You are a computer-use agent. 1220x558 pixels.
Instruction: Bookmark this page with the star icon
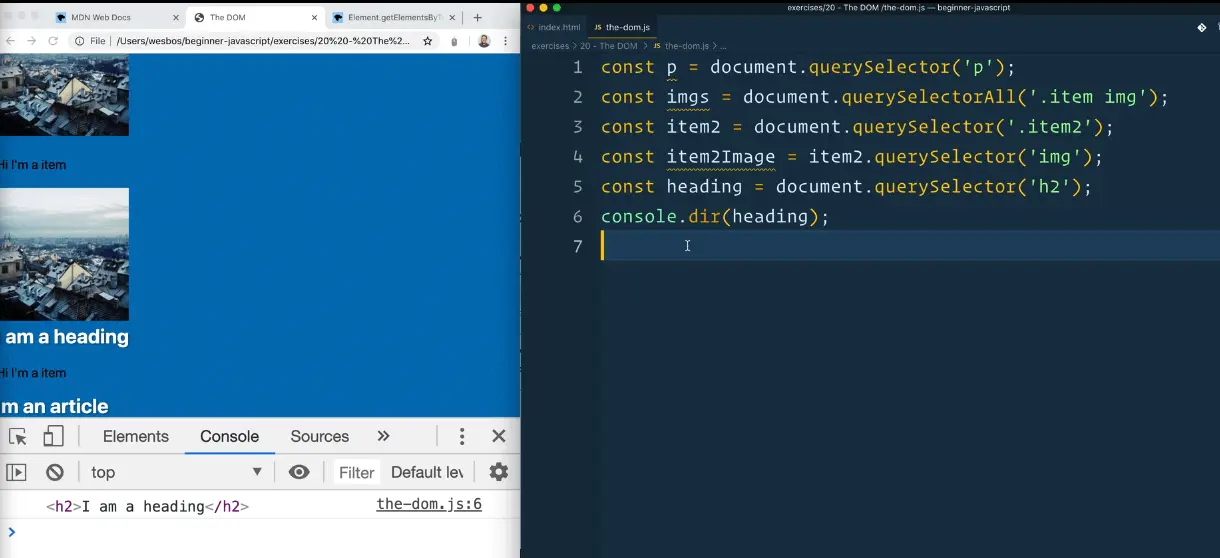pos(428,41)
